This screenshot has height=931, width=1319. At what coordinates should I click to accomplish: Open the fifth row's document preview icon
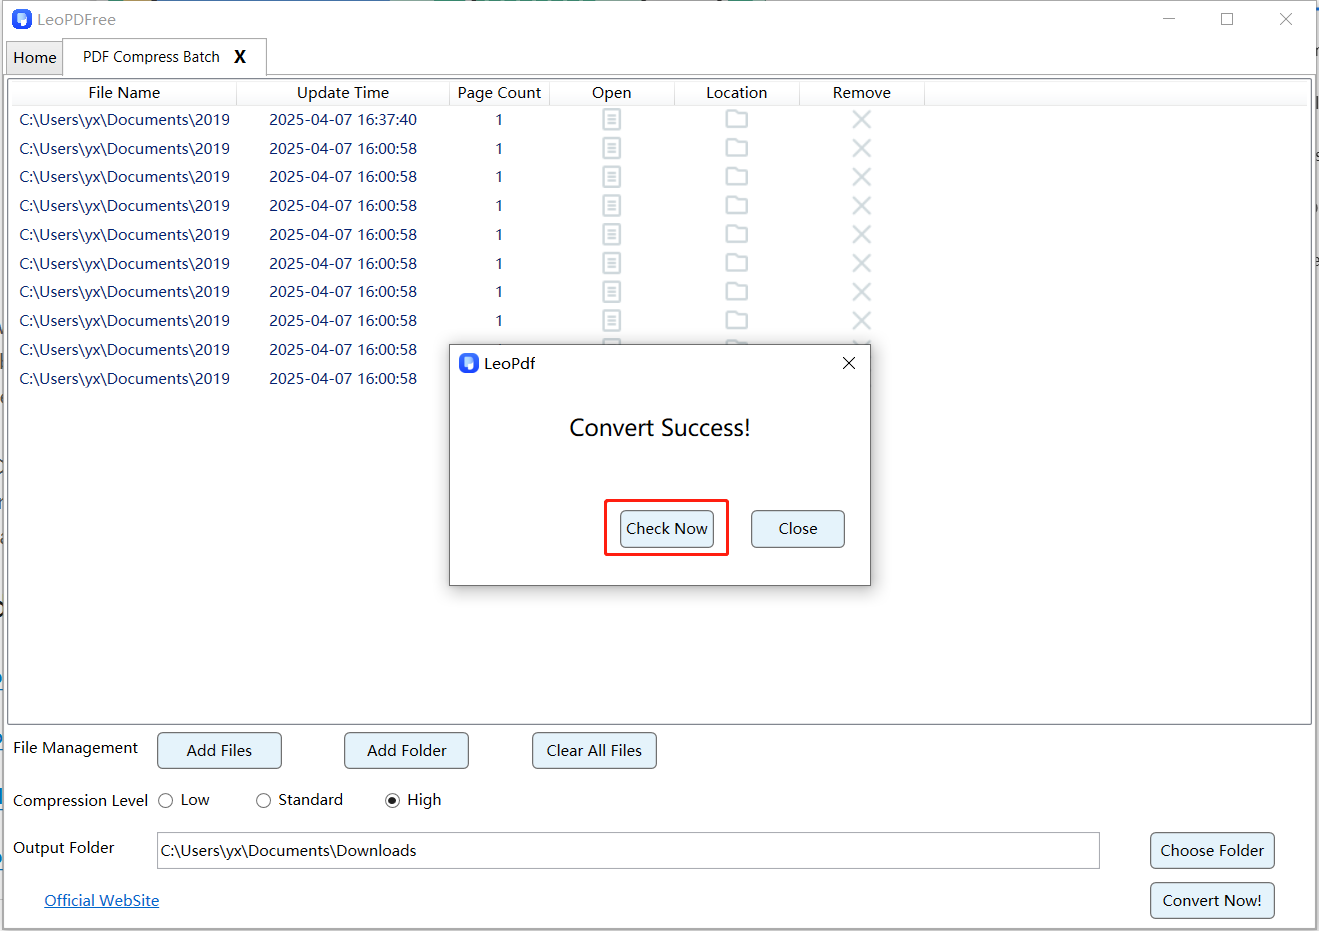coord(611,234)
